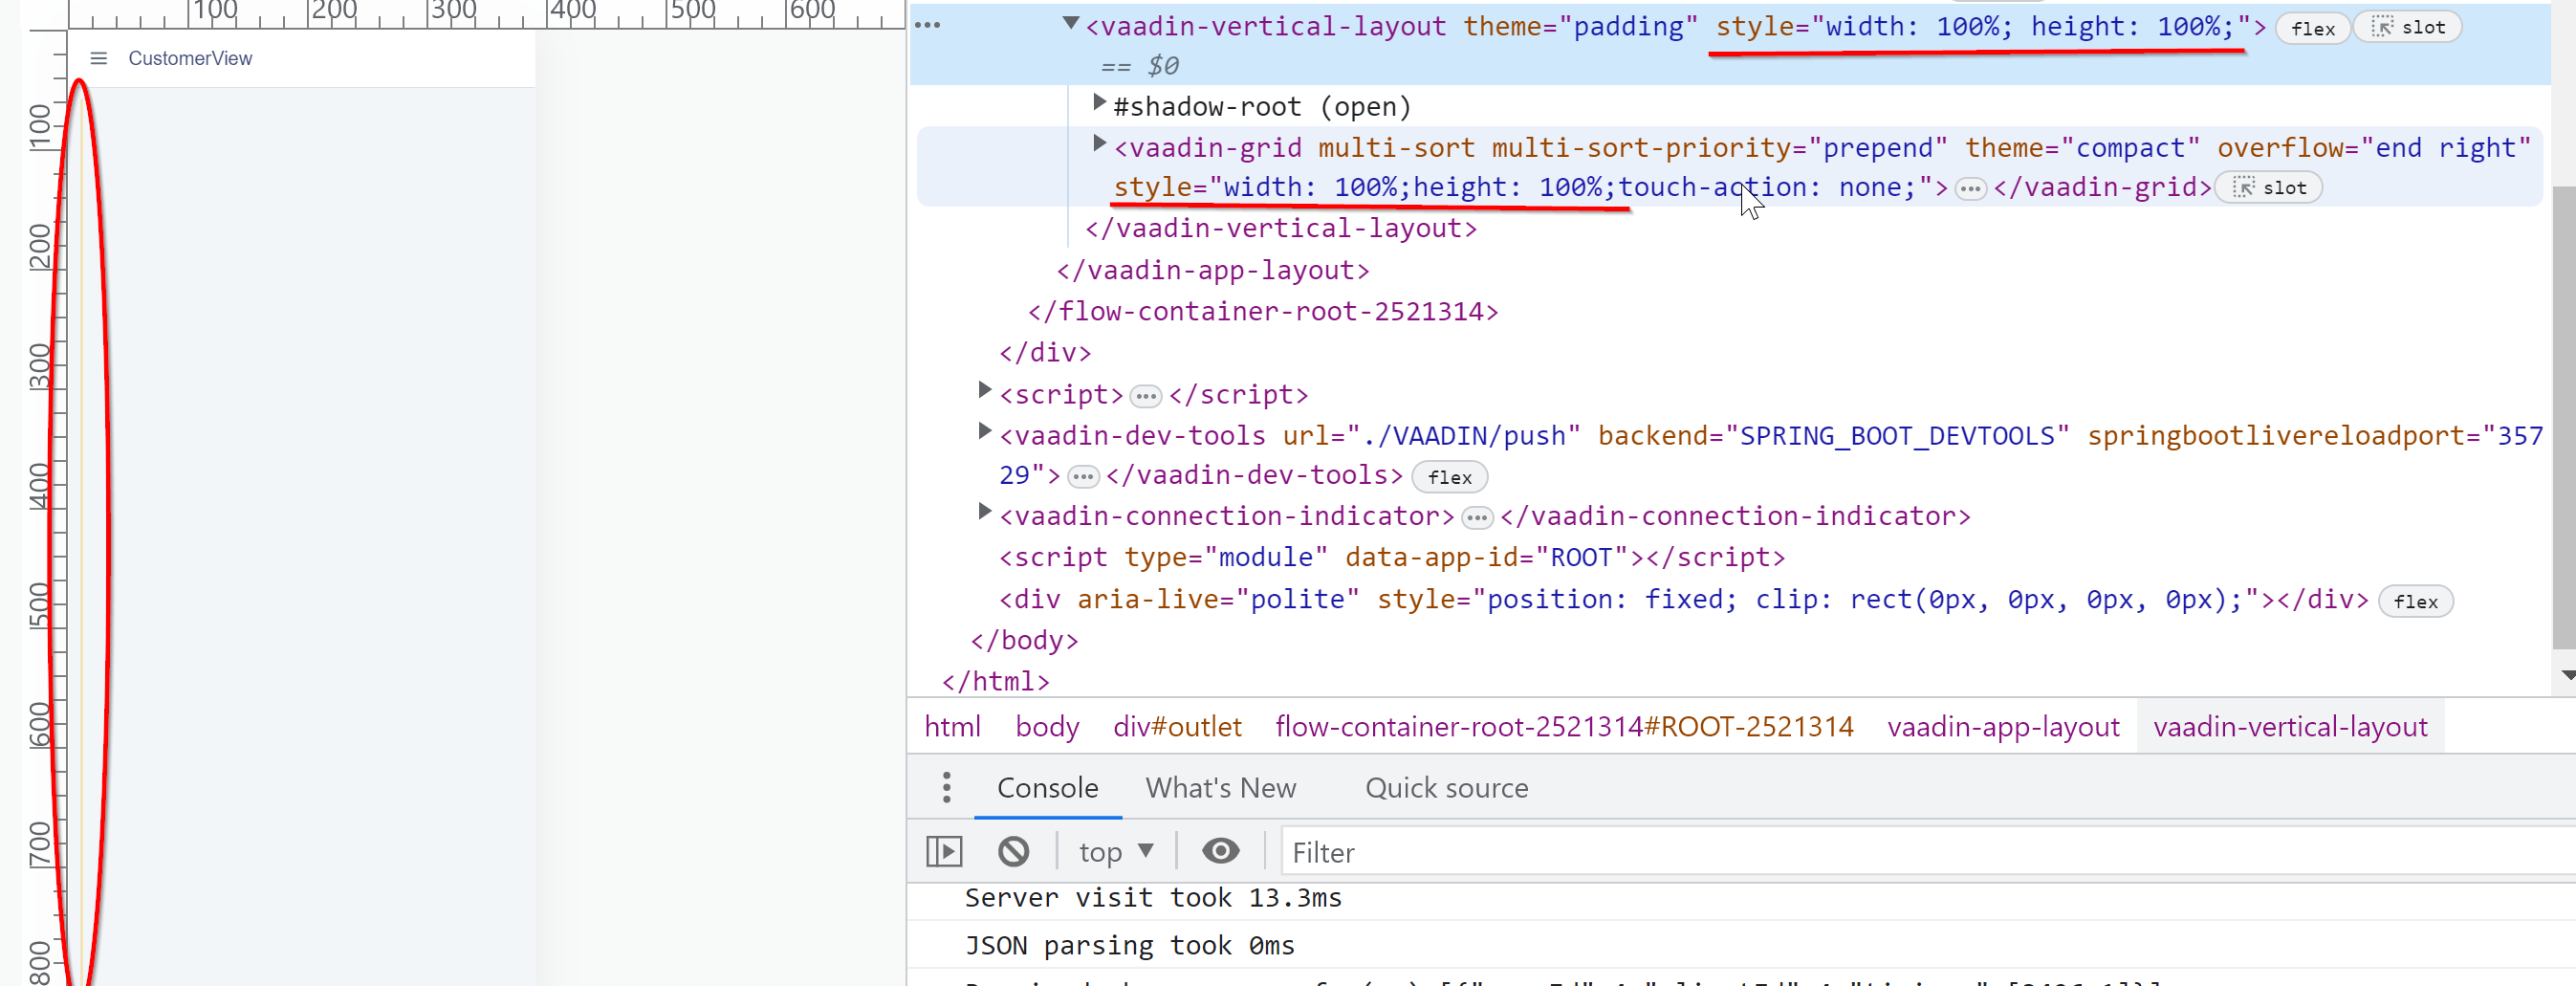Open the hamburger menu beside CustomerView
Image resolution: width=2576 pixels, height=986 pixels.
98,58
